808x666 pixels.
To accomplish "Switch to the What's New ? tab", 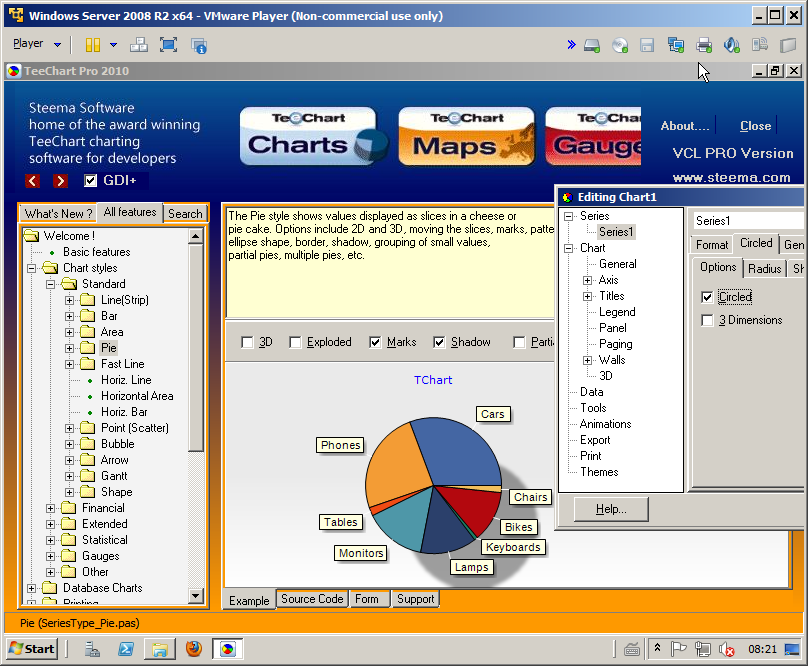I will pyautogui.click(x=58, y=213).
